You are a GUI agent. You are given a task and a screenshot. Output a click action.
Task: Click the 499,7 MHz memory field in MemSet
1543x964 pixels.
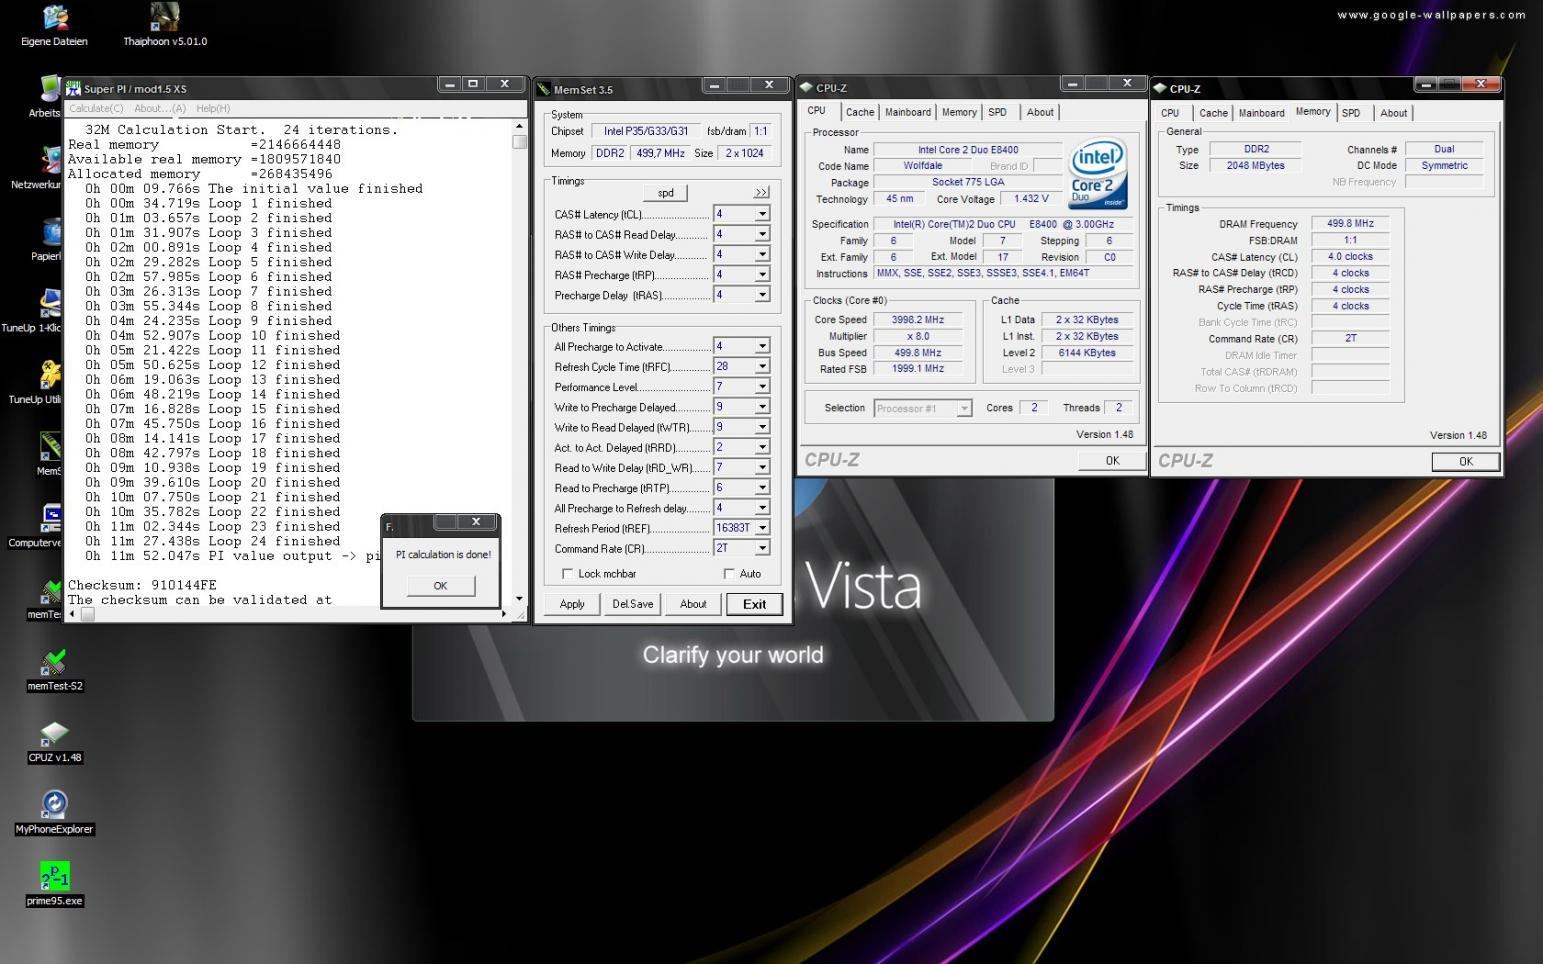point(661,153)
